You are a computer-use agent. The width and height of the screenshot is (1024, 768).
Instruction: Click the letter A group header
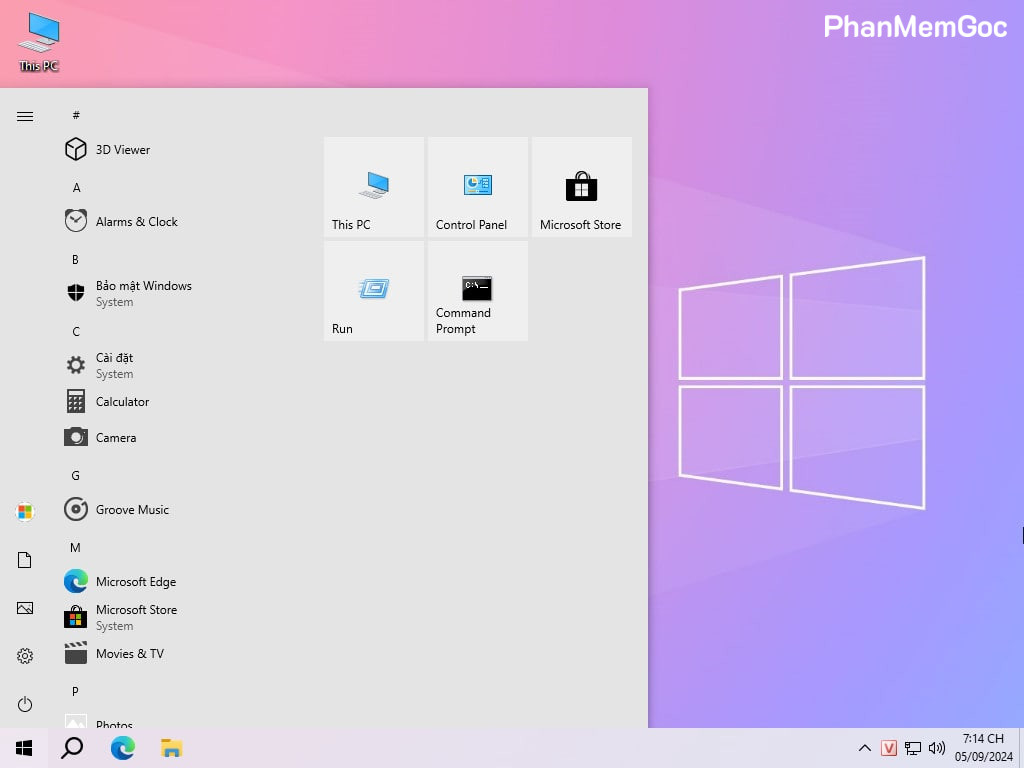click(76, 188)
